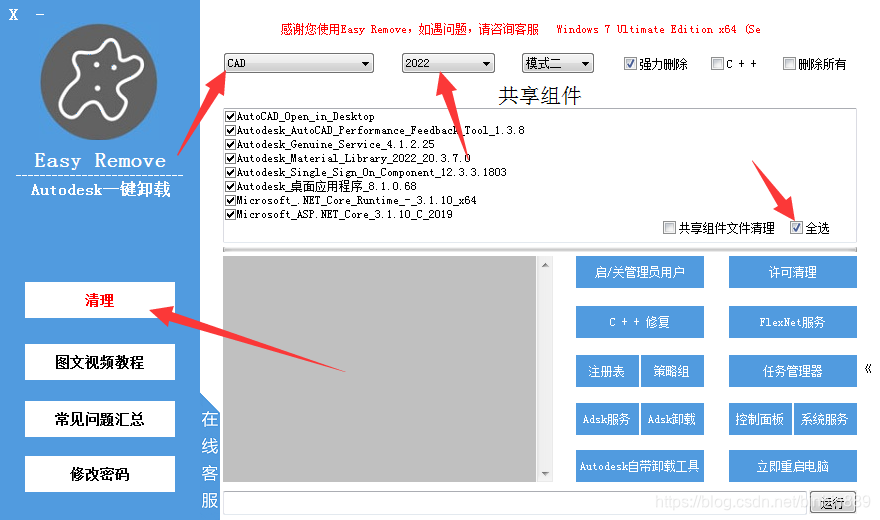This screenshot has width=880, height=520.
Task: Click log panel scrollbar up arrow
Action: click(545, 265)
